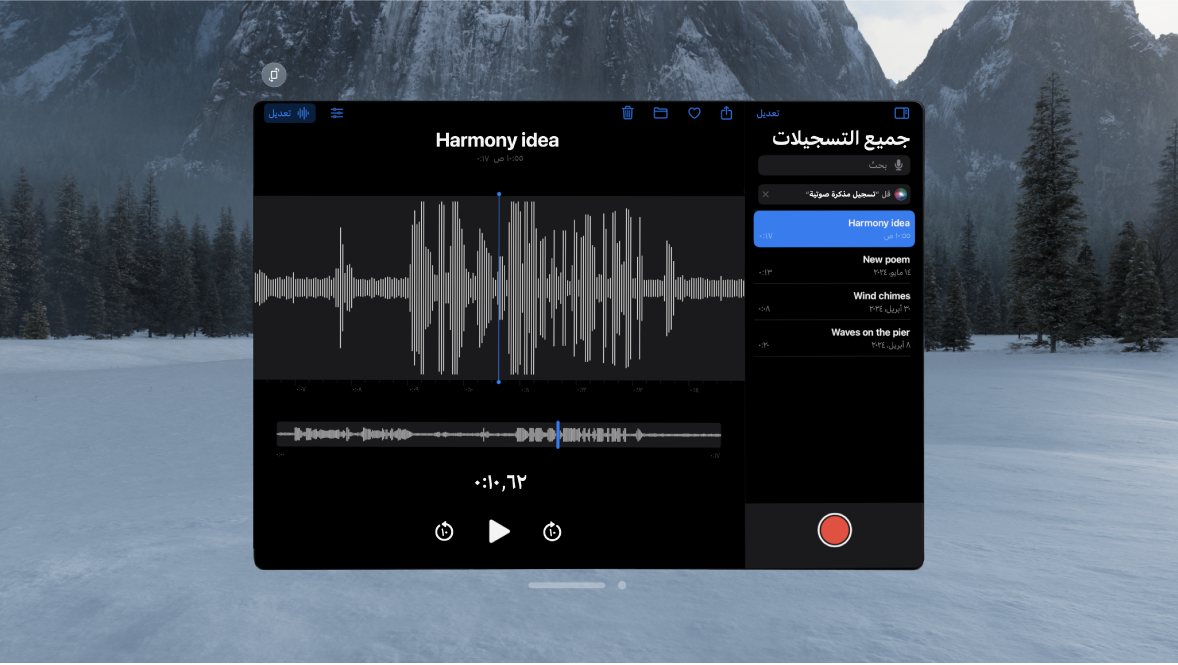Click the window bar beneath the app
Image resolution: width=1178 pixels, height=665 pixels.
pyautogui.click(x=566, y=585)
